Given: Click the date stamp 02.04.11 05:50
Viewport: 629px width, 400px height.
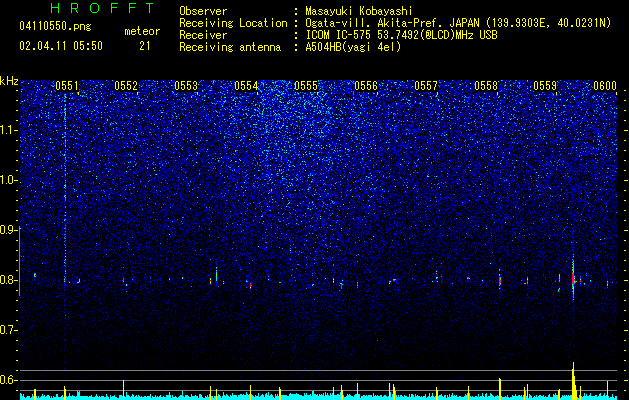Looking at the screenshot, I should coord(61,46).
